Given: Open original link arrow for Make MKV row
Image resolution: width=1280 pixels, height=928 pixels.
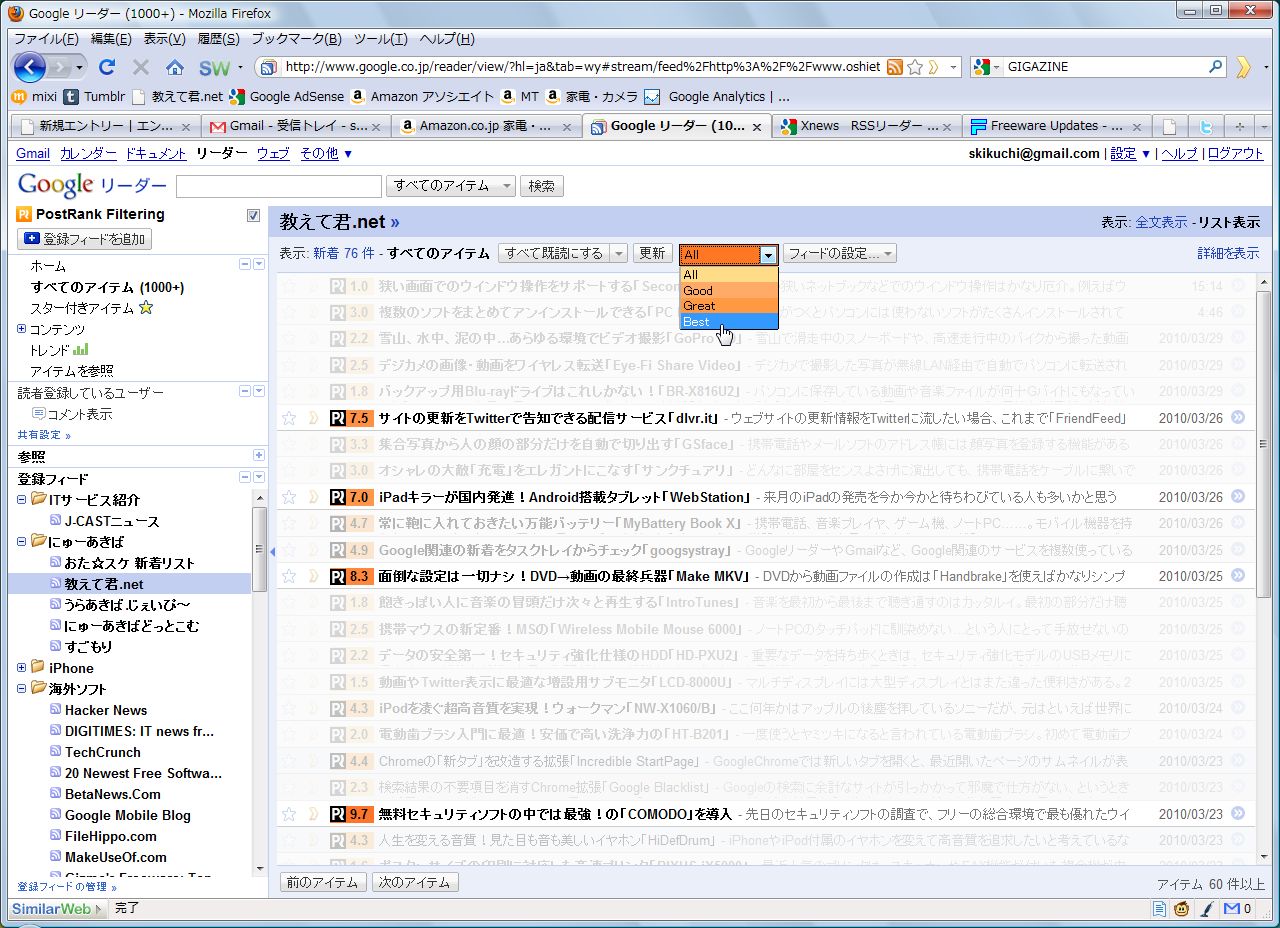Looking at the screenshot, I should 1238,575.
